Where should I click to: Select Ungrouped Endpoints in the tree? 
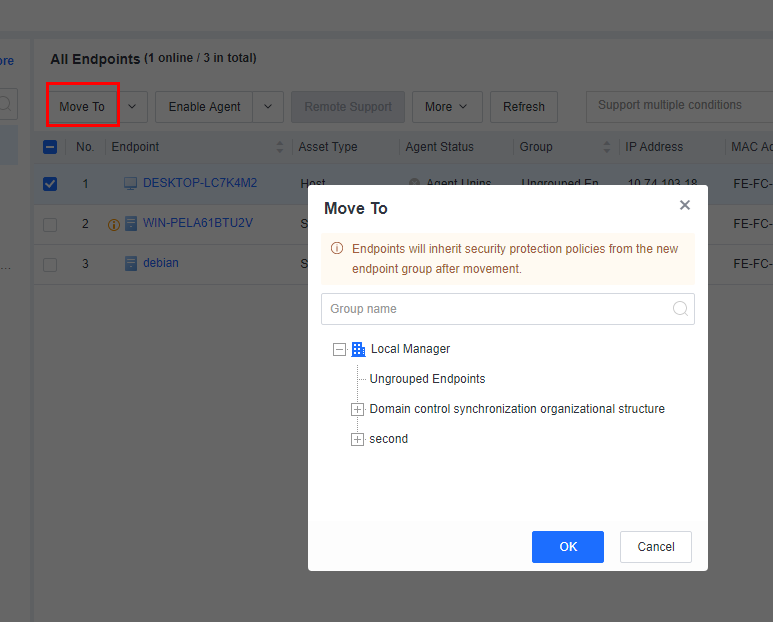[427, 379]
